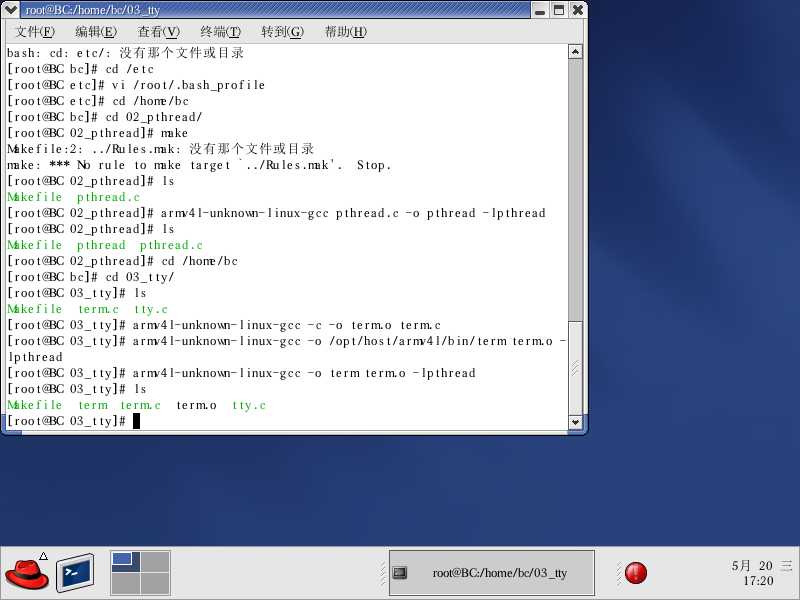Screen dimensions: 800x600
Task: Click the 'vi /root/.bash_profile' command line
Action: coord(136,85)
